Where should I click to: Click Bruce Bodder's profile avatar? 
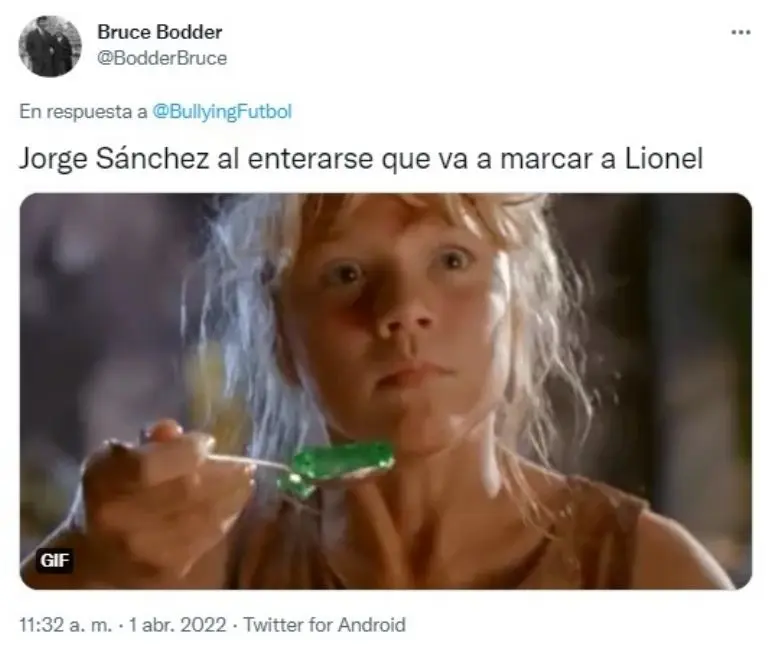(x=50, y=46)
